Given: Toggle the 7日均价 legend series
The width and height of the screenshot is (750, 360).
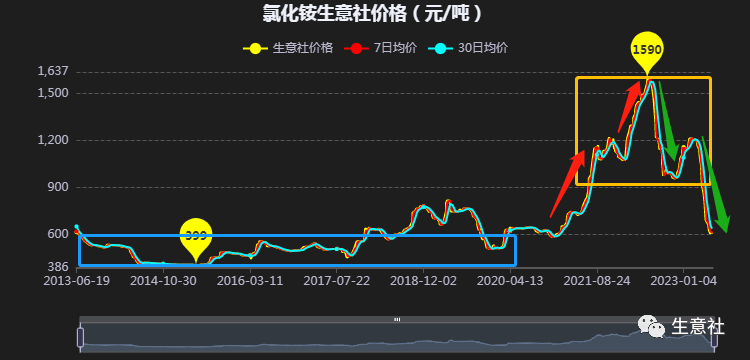Looking at the screenshot, I should (x=381, y=48).
